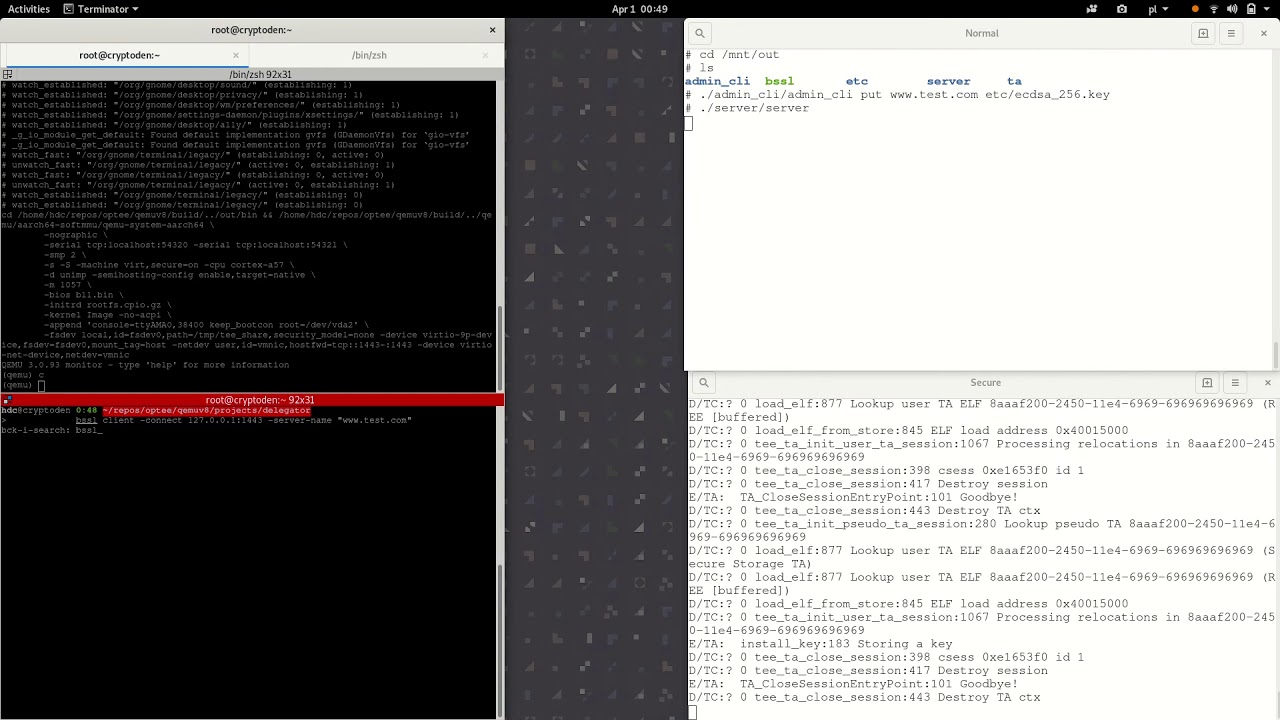Click 'bssl' in the ls output
This screenshot has height=720, width=1280.
(x=779, y=81)
